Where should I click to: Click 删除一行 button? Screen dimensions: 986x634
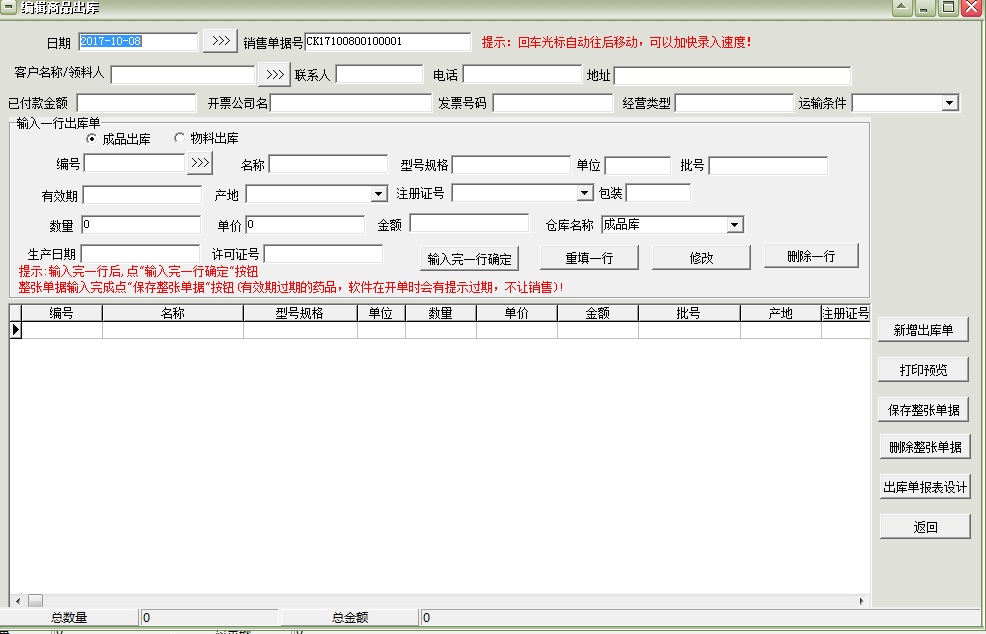[811, 256]
